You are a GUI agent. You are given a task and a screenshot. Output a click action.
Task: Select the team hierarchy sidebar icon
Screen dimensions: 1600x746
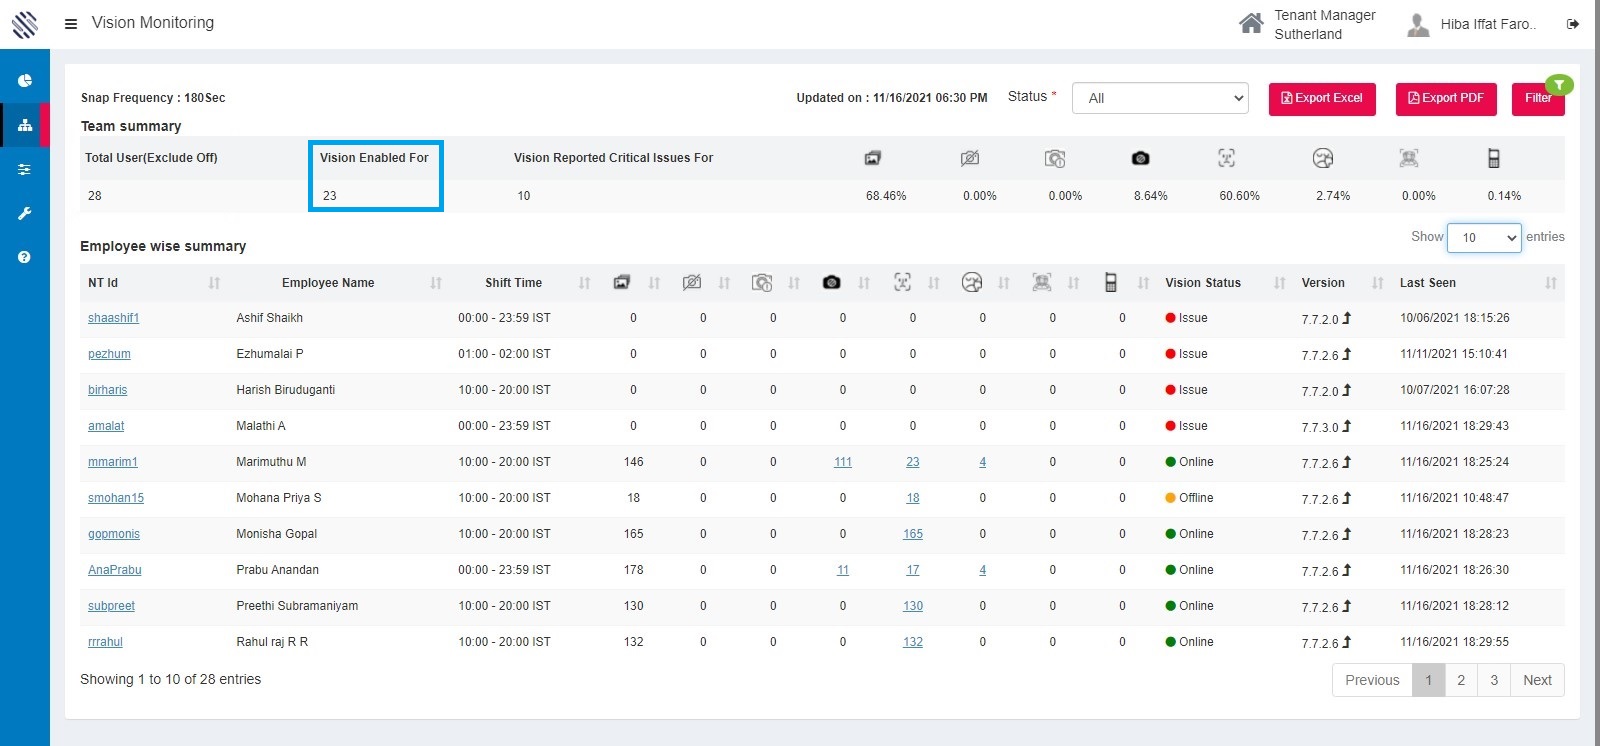point(25,125)
